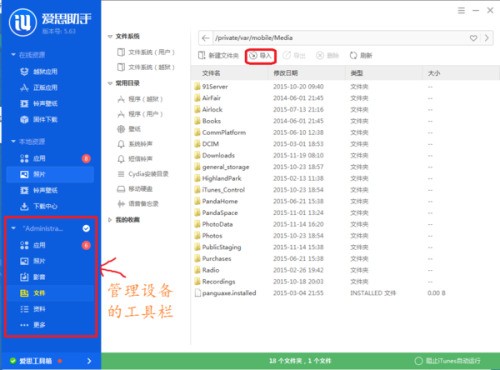Open 铃声壁纸 under 在线资源 section
Viewport: 500px width, 370px height.
tap(39, 104)
